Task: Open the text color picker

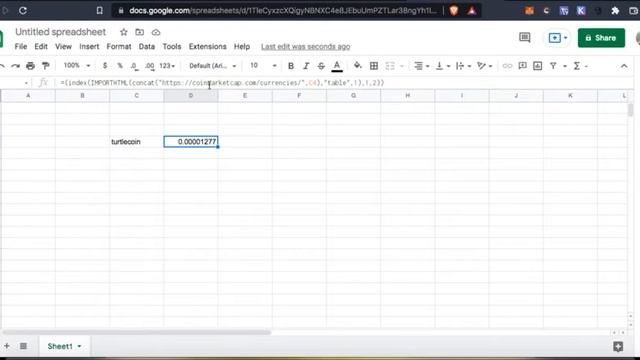Action: pos(337,66)
